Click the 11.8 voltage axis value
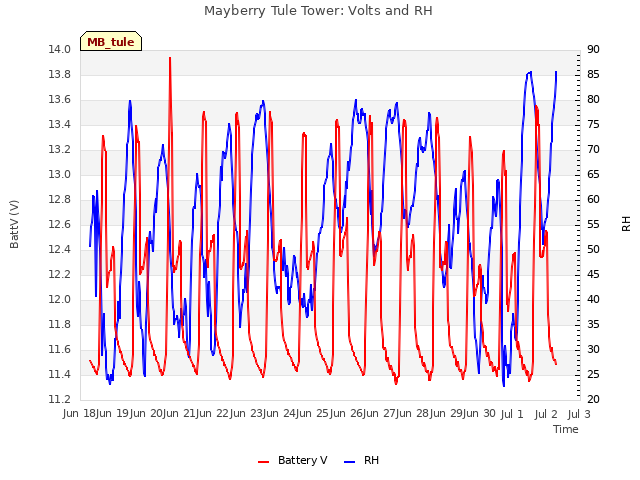 (x=60, y=324)
